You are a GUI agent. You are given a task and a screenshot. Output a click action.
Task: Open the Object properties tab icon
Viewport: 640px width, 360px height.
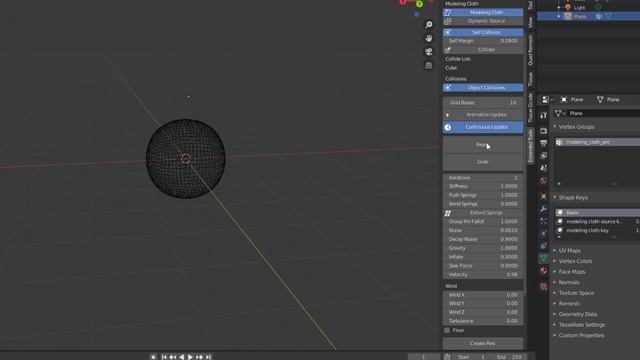click(543, 196)
